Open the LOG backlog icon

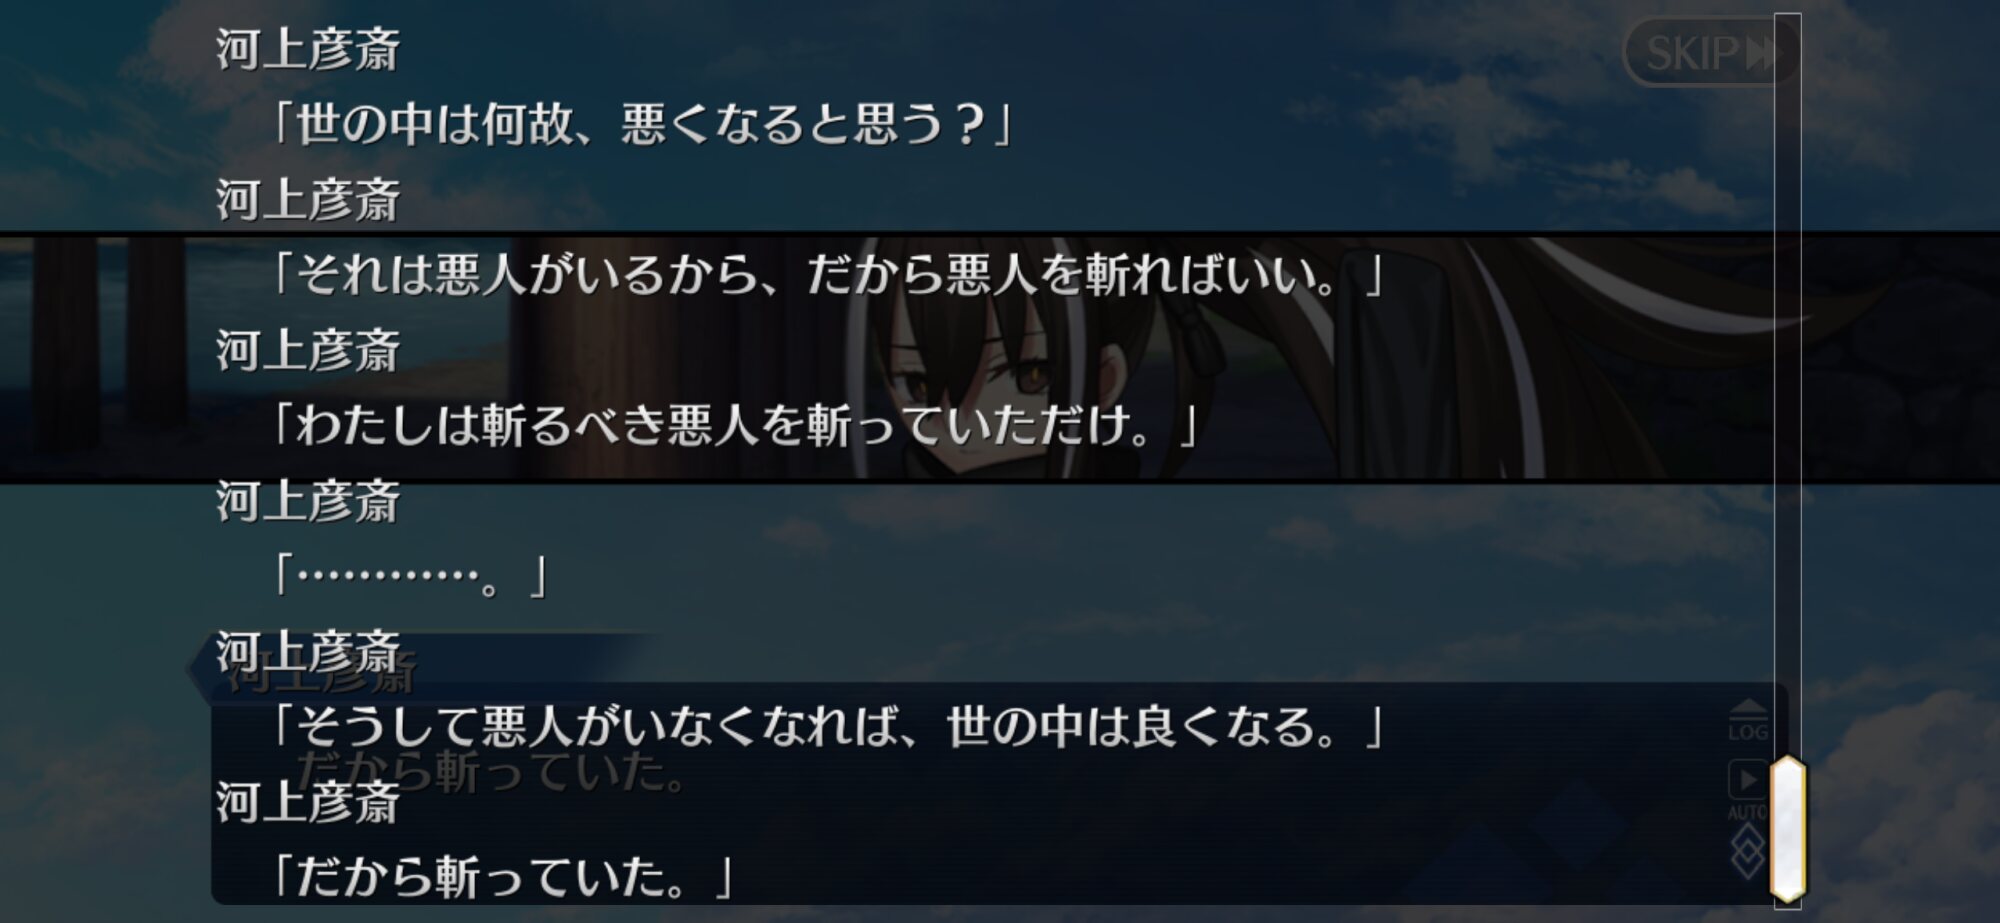(1747, 720)
